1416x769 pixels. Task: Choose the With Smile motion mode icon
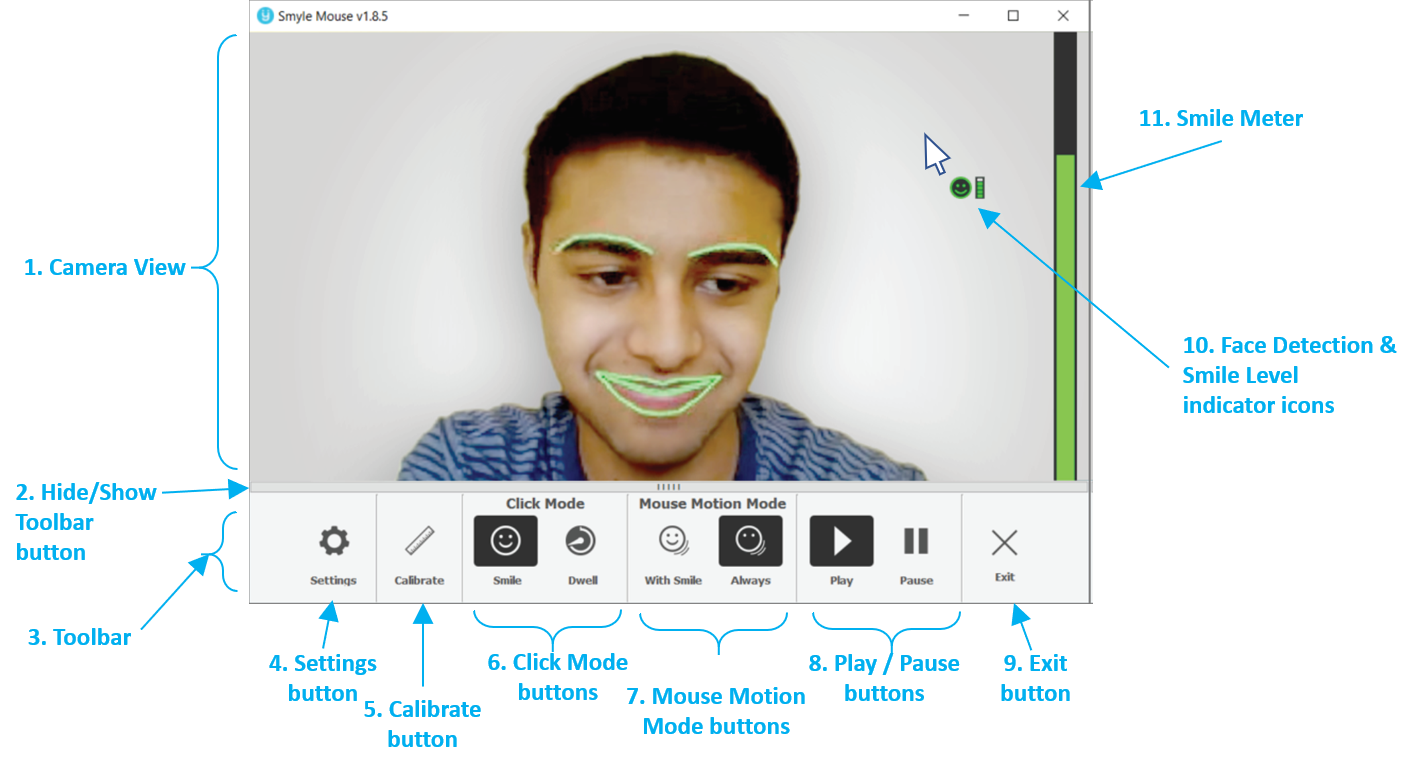(x=673, y=540)
